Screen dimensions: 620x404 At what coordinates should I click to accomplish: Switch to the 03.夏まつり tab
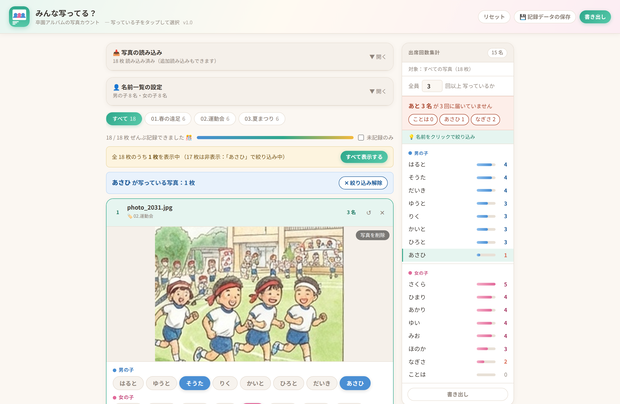[x=261, y=119]
